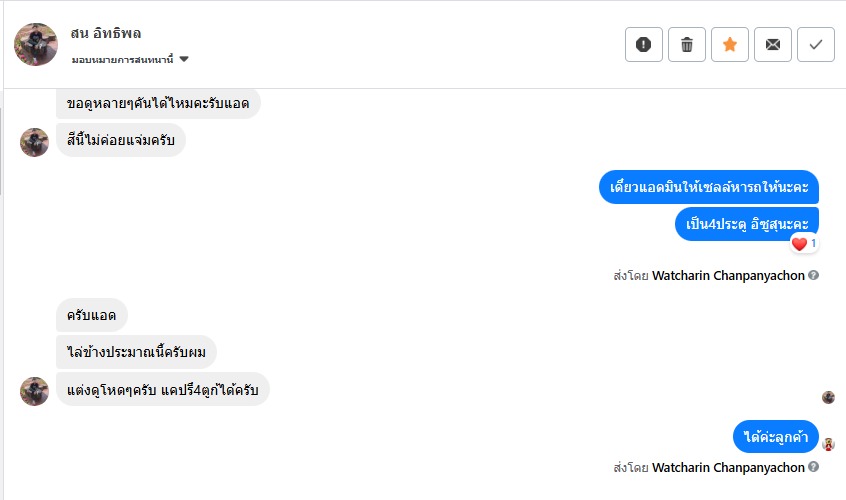Click avatar beside สีนี้ไม่ค่อยแจ่มครับ message
The width and height of the screenshot is (846, 500).
tap(35, 142)
